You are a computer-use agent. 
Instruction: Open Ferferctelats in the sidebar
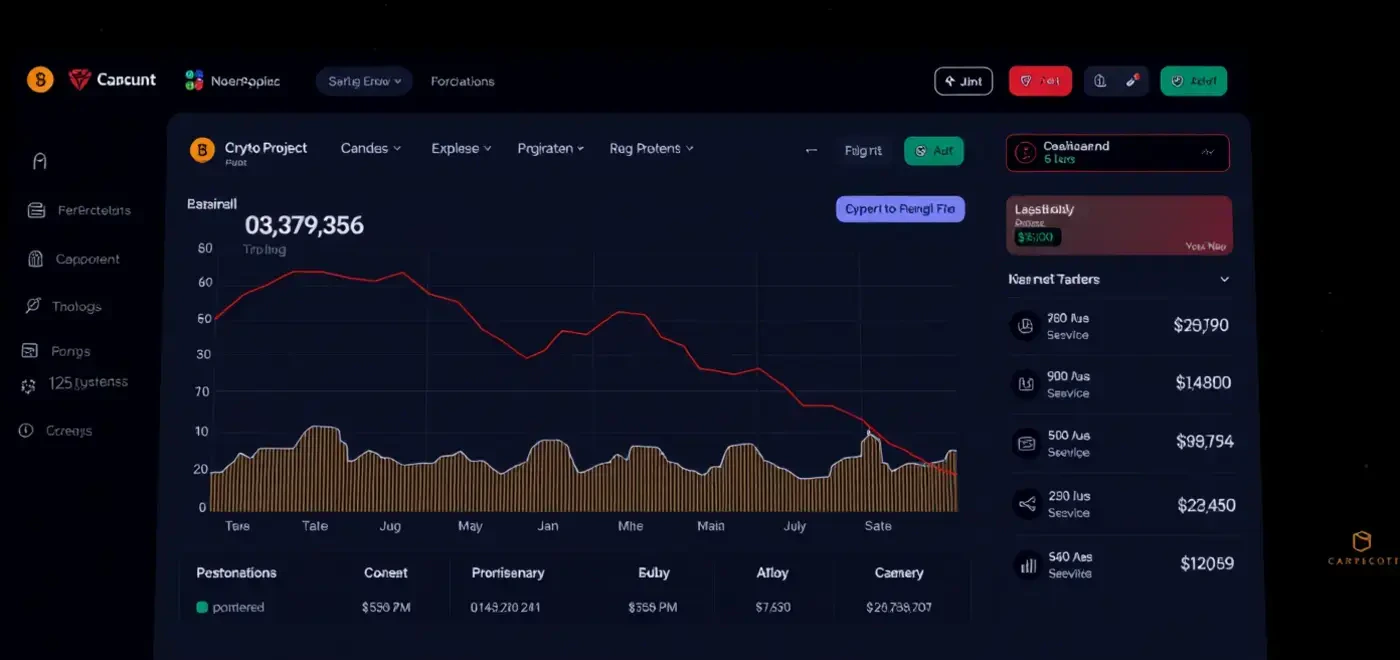(x=94, y=210)
